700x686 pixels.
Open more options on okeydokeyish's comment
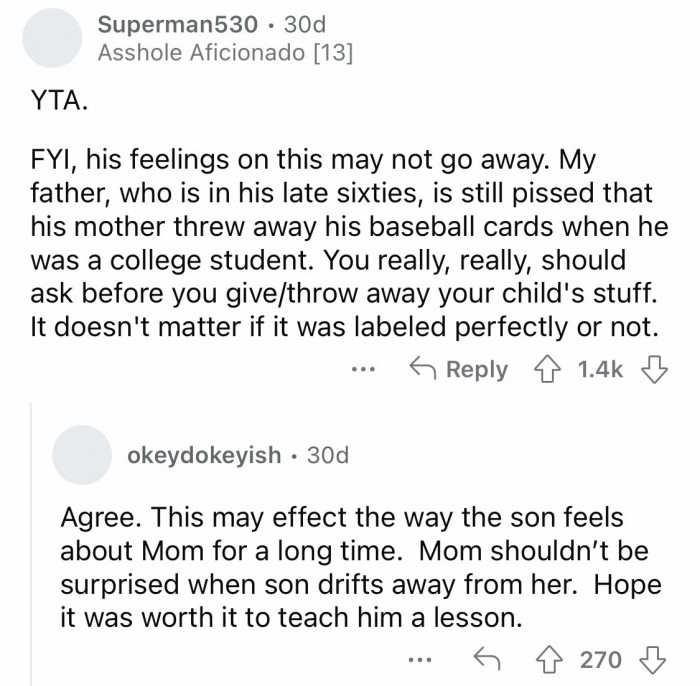point(424,659)
